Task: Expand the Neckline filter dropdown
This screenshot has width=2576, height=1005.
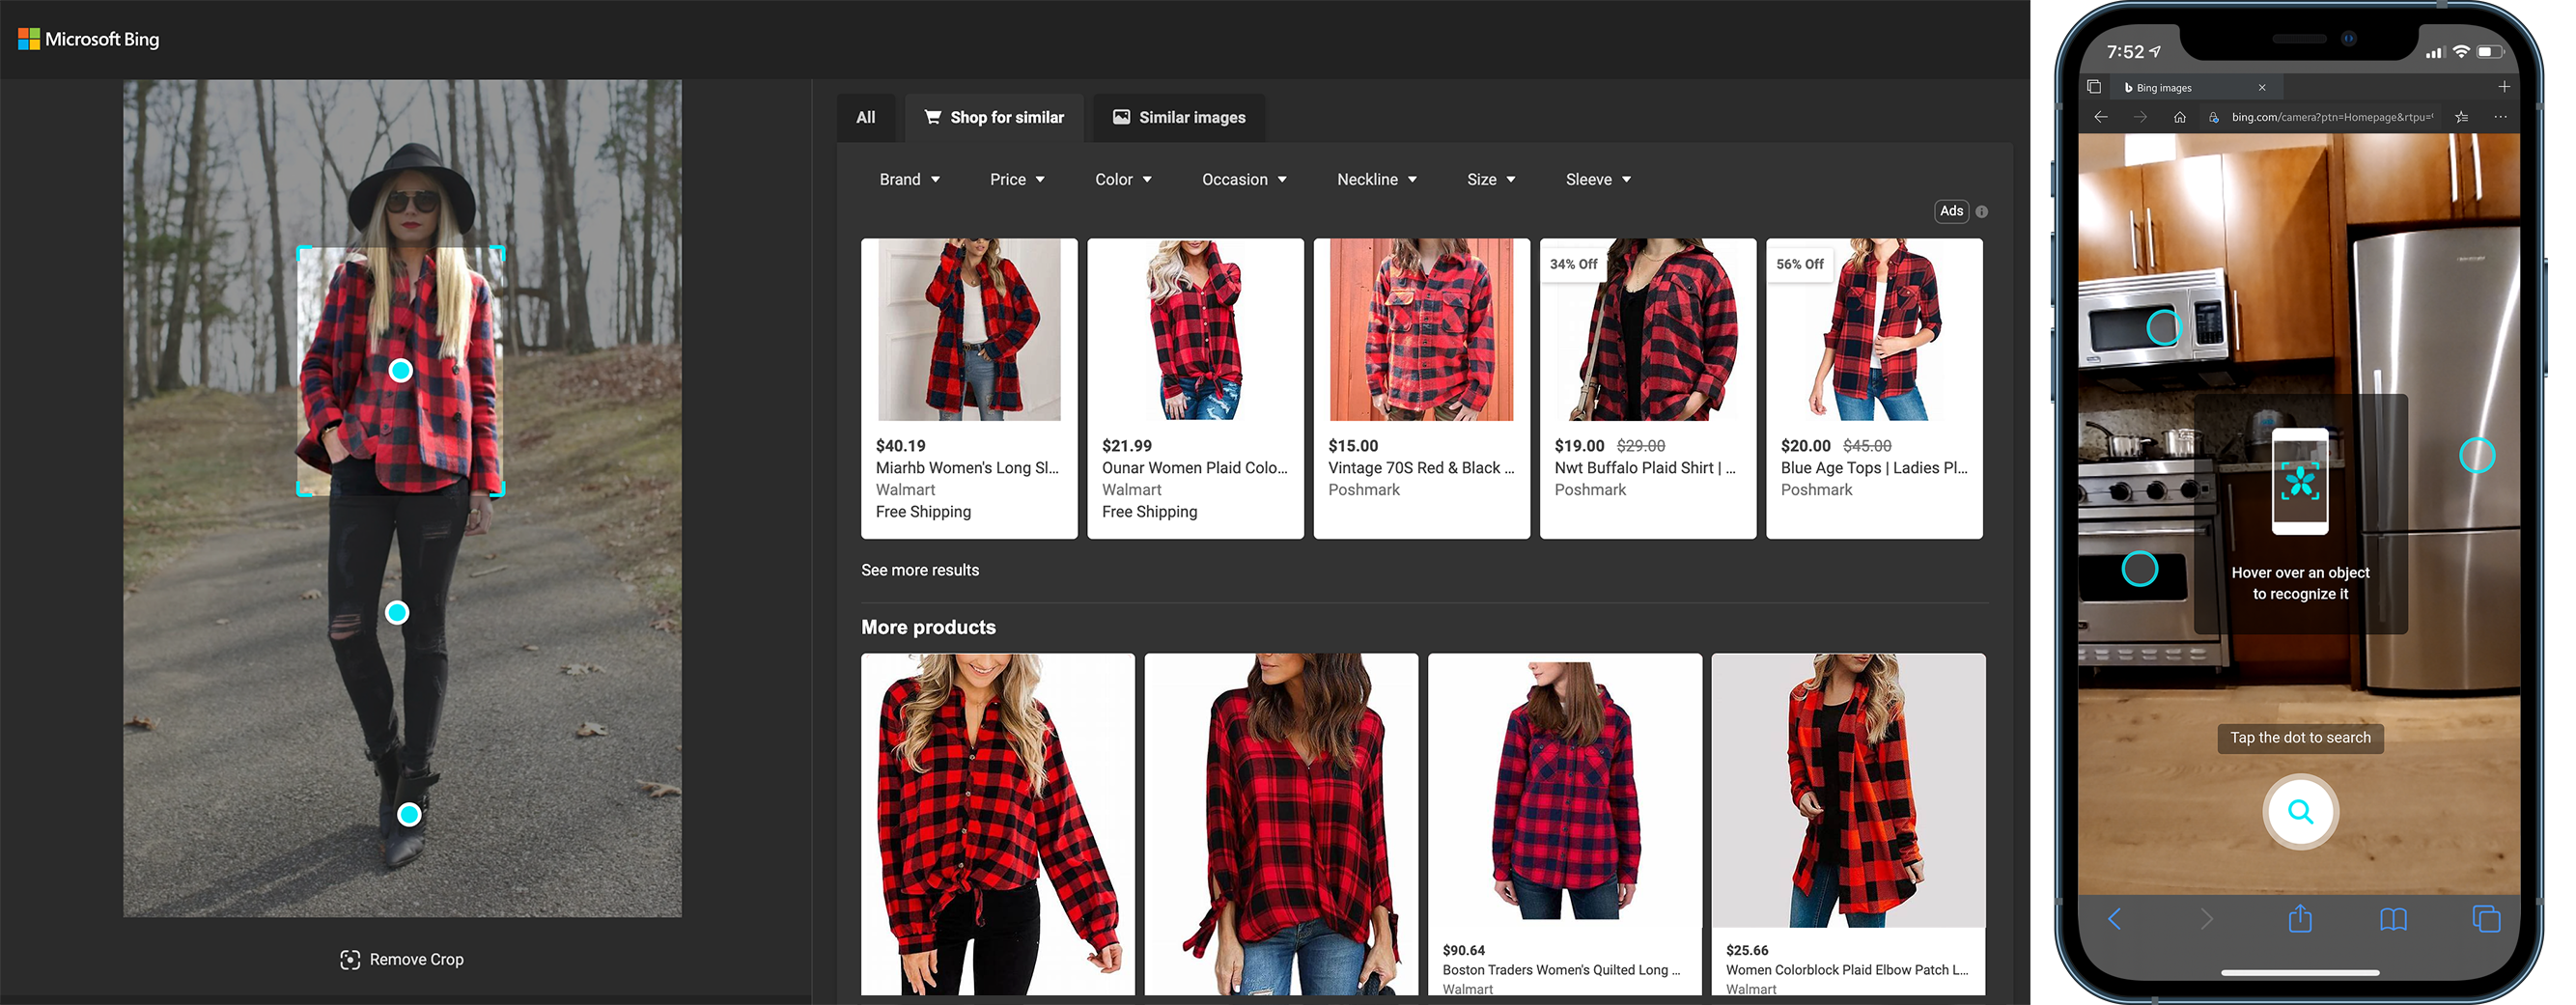Action: point(1376,180)
